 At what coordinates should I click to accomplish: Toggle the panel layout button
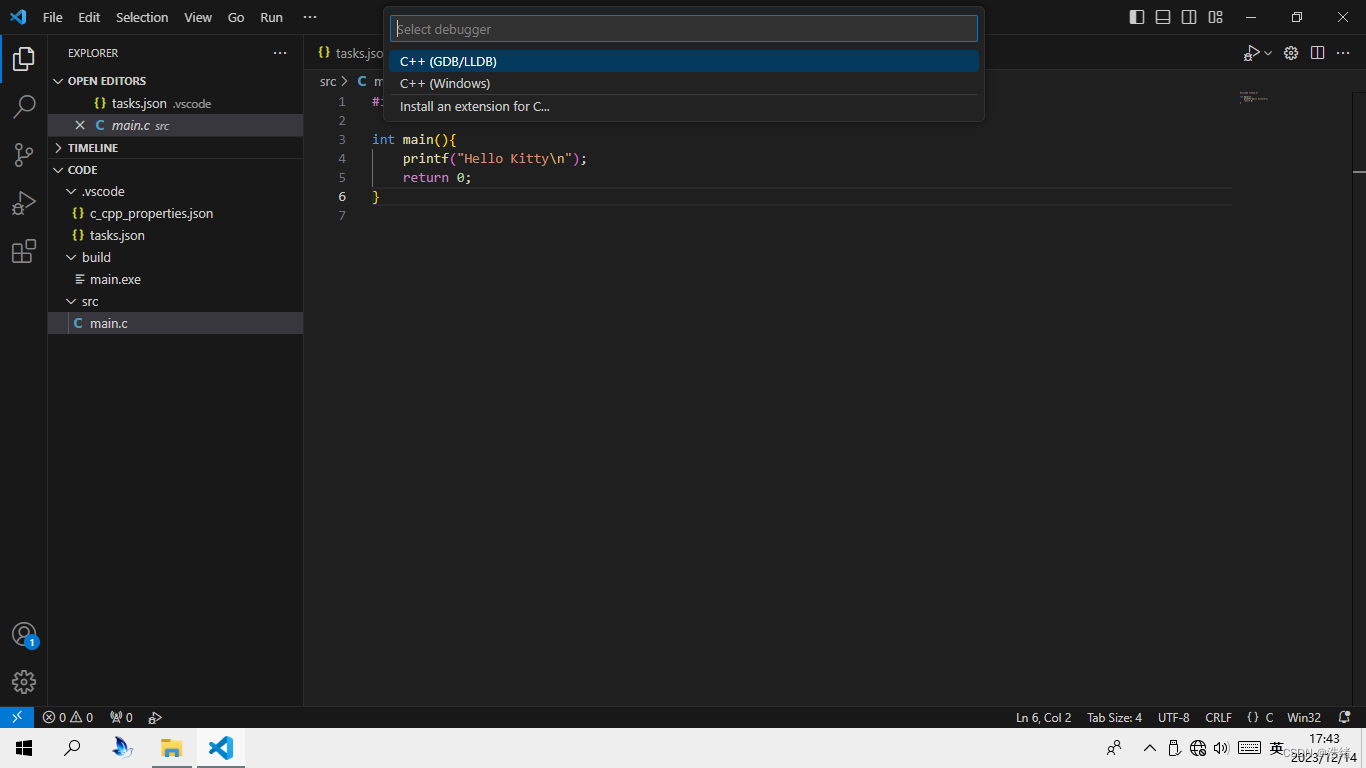(1163, 17)
